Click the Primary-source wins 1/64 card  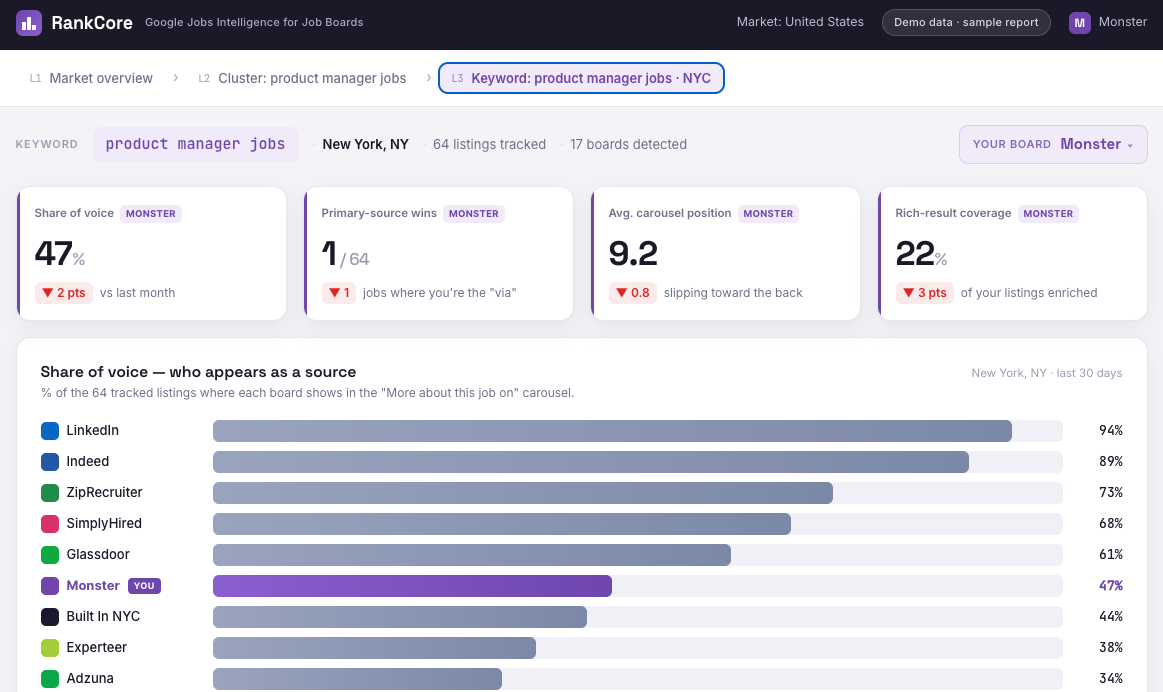pyautogui.click(x=438, y=254)
